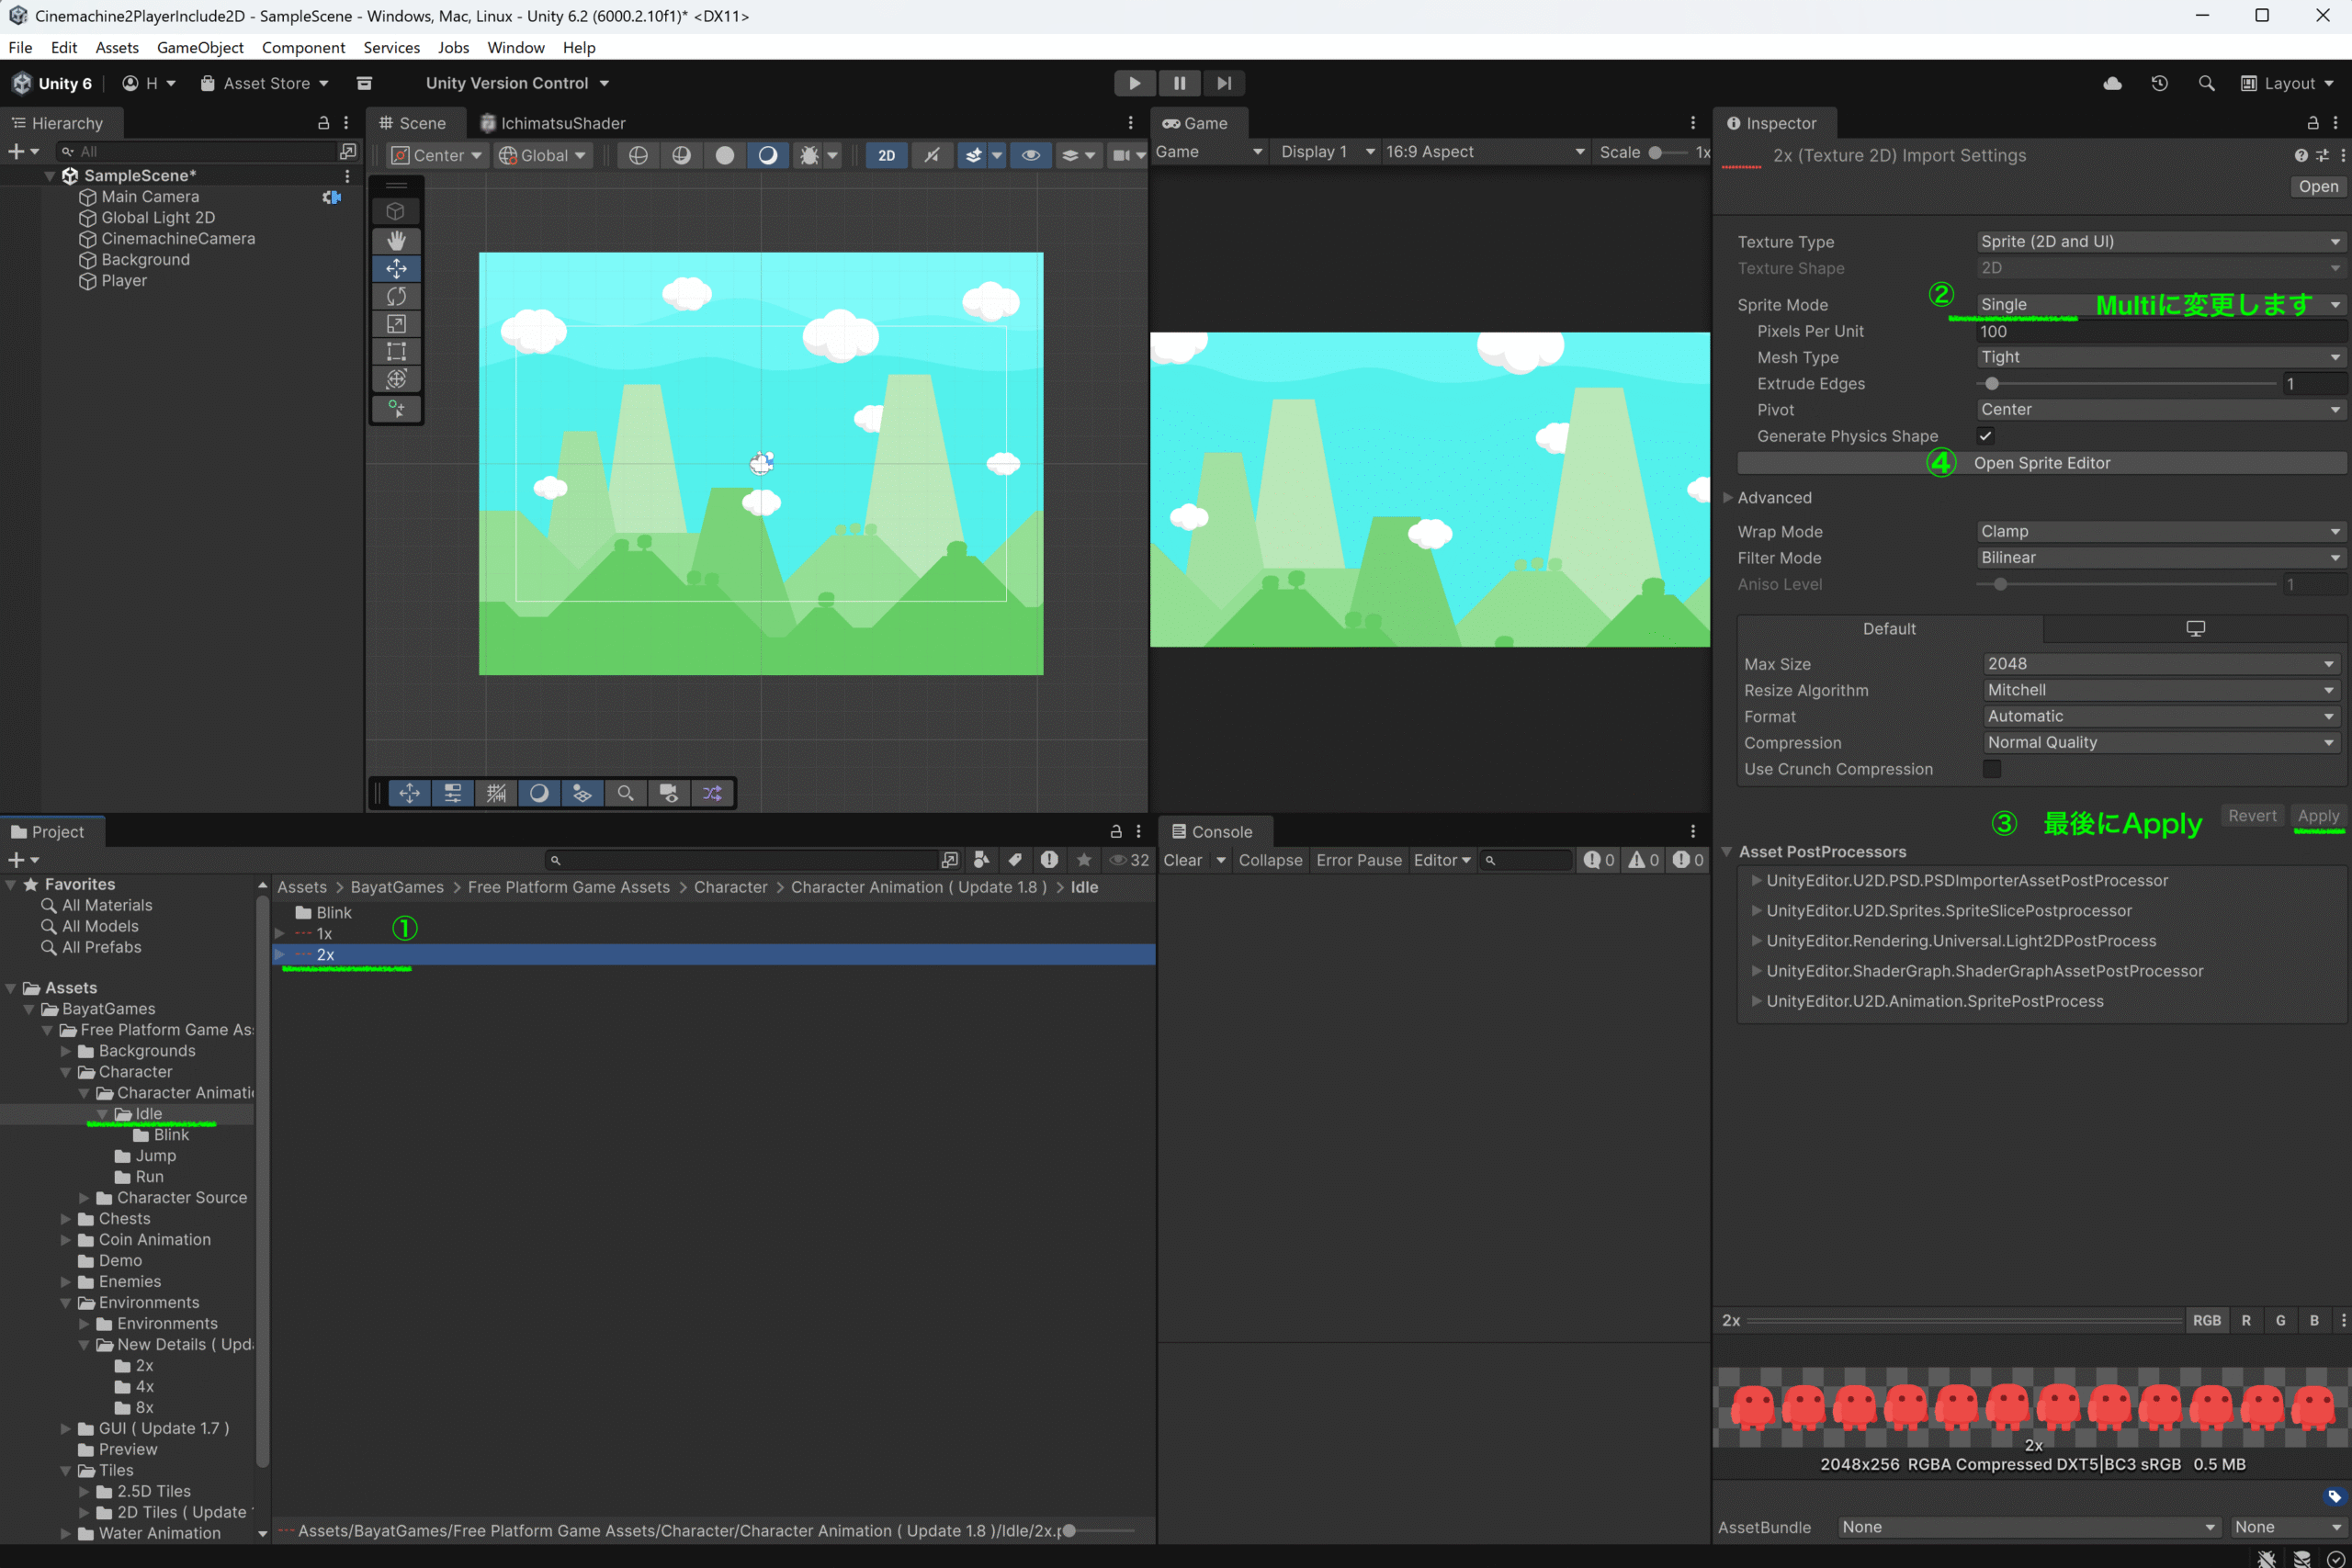The width and height of the screenshot is (2352, 1568).
Task: Select the 1x sprite asset
Action: [x=324, y=934]
